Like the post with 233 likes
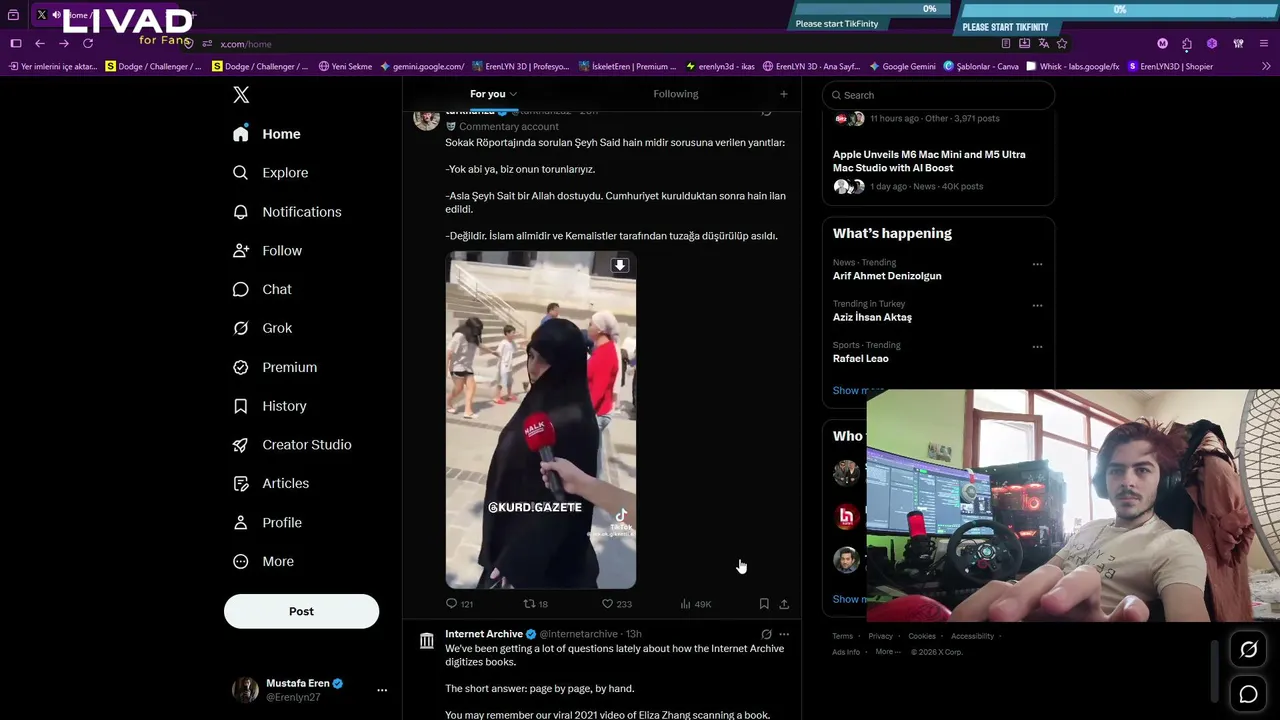Image resolution: width=1280 pixels, height=720 pixels. click(616, 604)
